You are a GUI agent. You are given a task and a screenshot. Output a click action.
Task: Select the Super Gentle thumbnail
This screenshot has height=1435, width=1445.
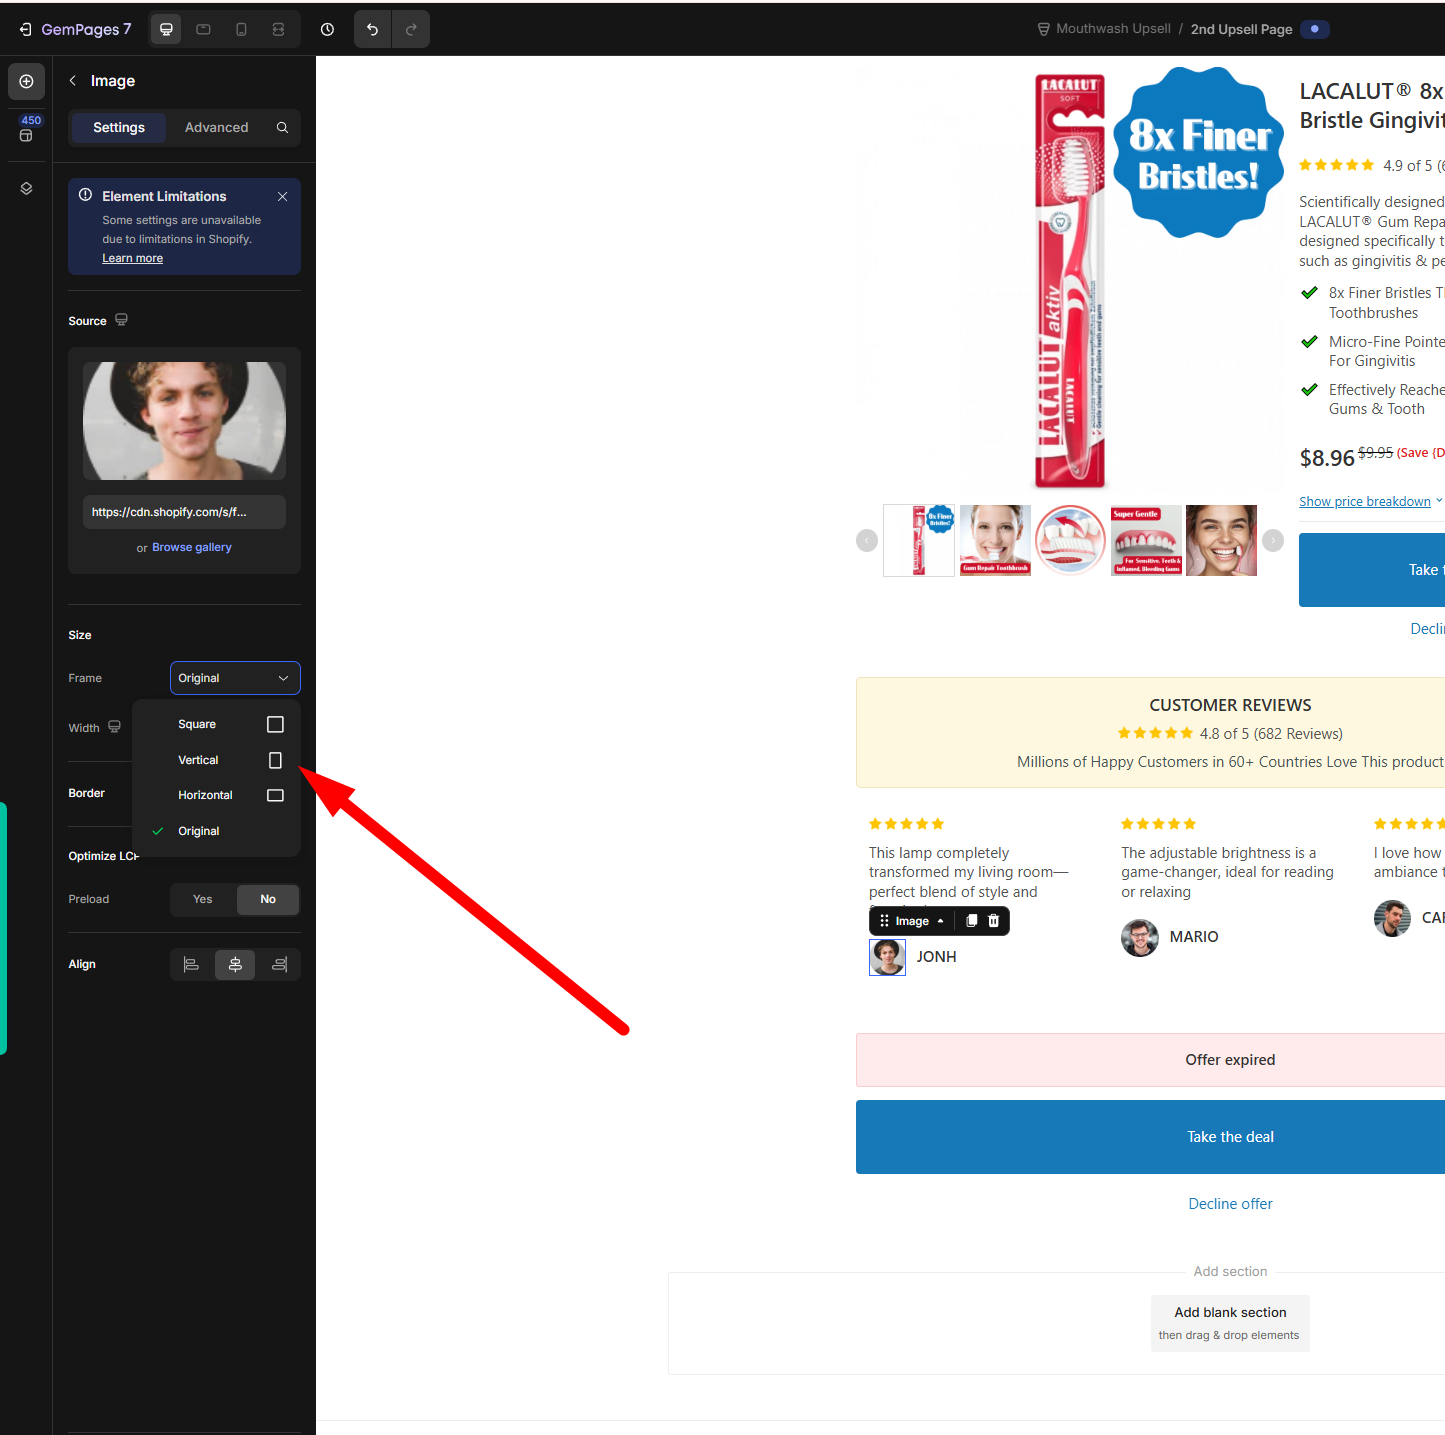coord(1146,540)
